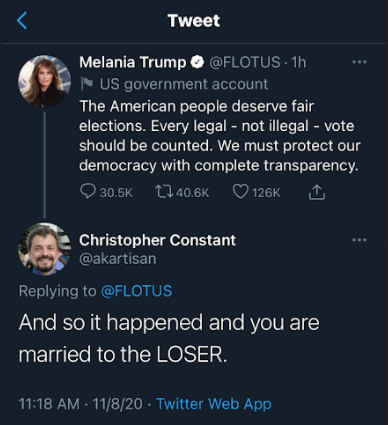
Task: Click the Melania Trump display name
Action: 133,62
